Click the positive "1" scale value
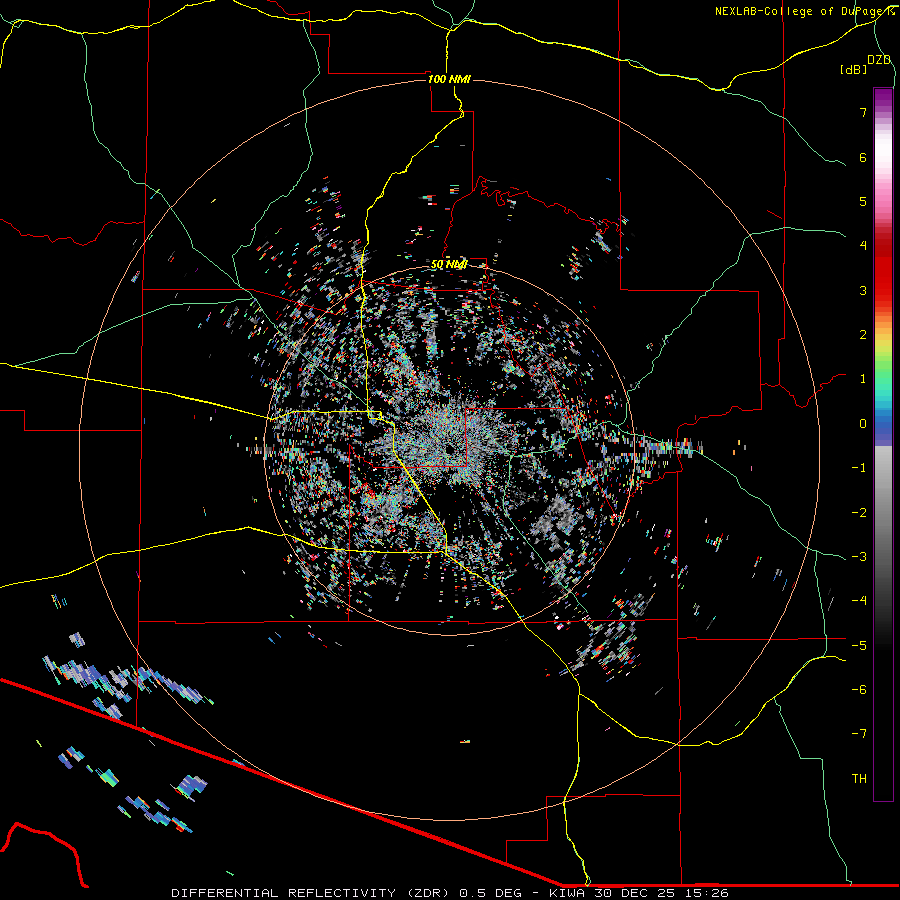Viewport: 900px width, 900px height. pyautogui.click(x=863, y=379)
